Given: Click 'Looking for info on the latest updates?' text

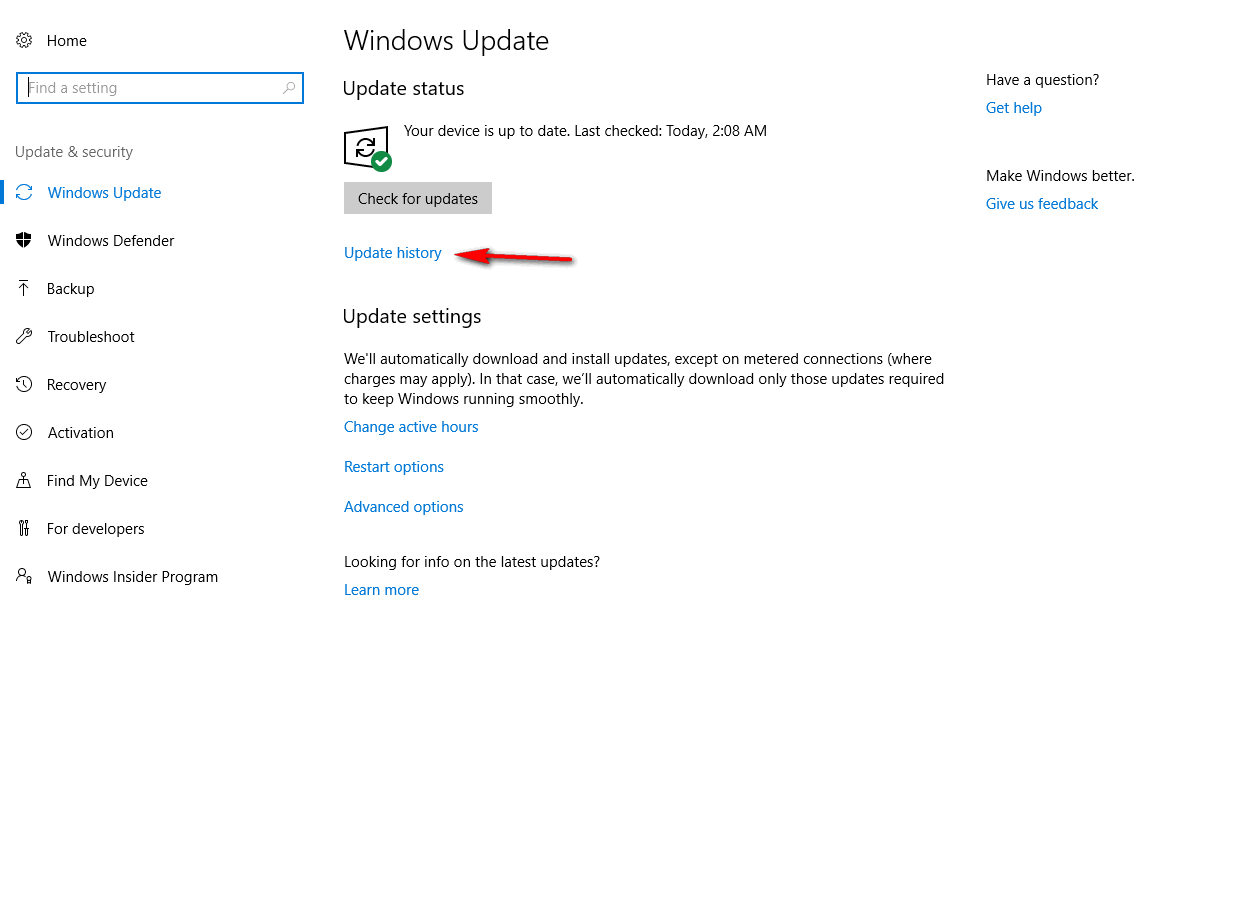Looking at the screenshot, I should tap(472, 562).
